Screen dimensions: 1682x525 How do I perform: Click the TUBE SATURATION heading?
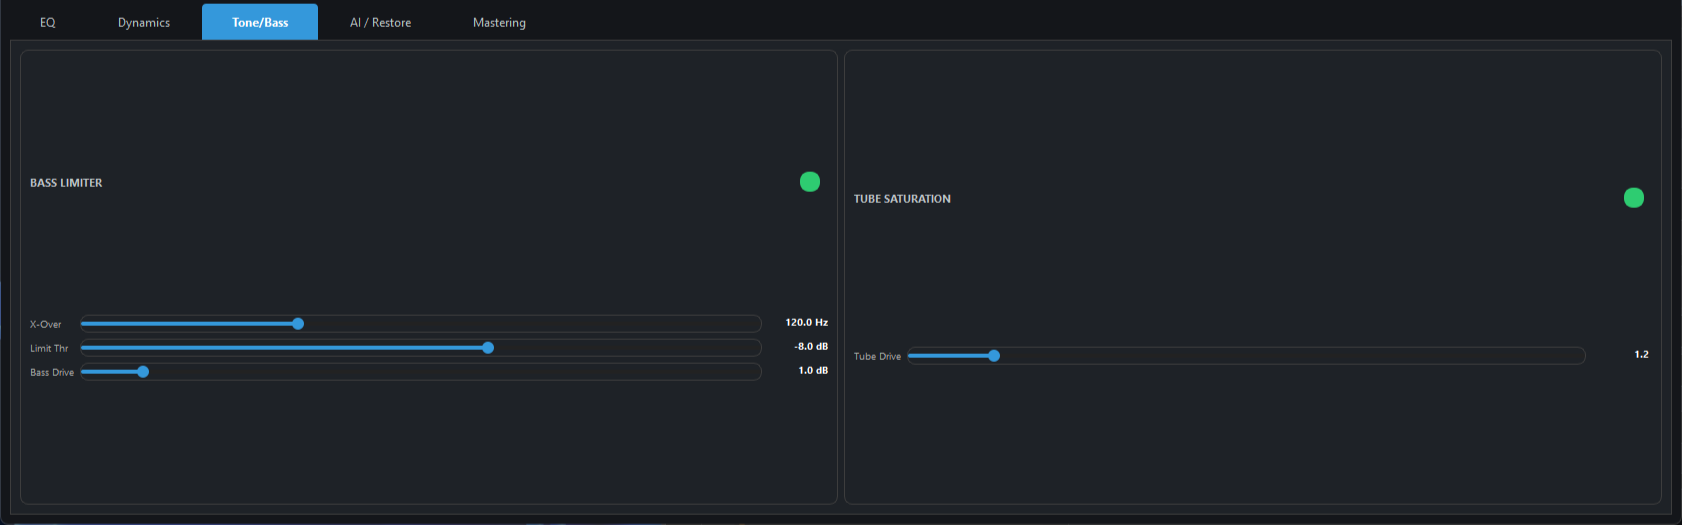click(902, 199)
